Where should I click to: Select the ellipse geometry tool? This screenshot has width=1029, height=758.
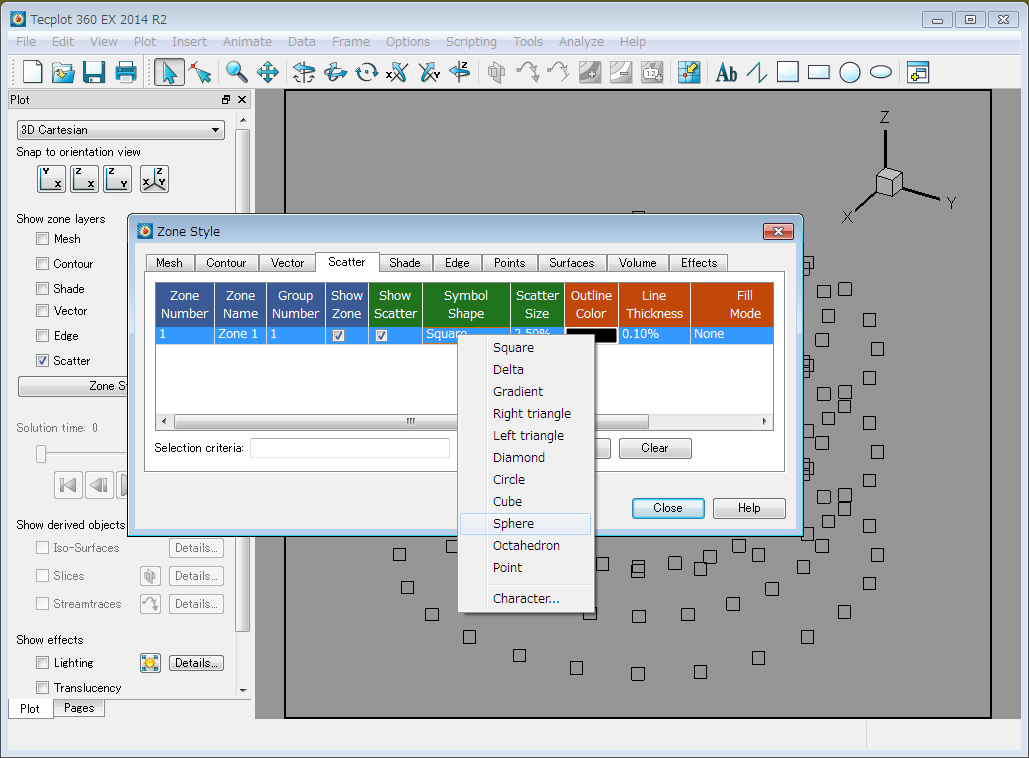881,72
